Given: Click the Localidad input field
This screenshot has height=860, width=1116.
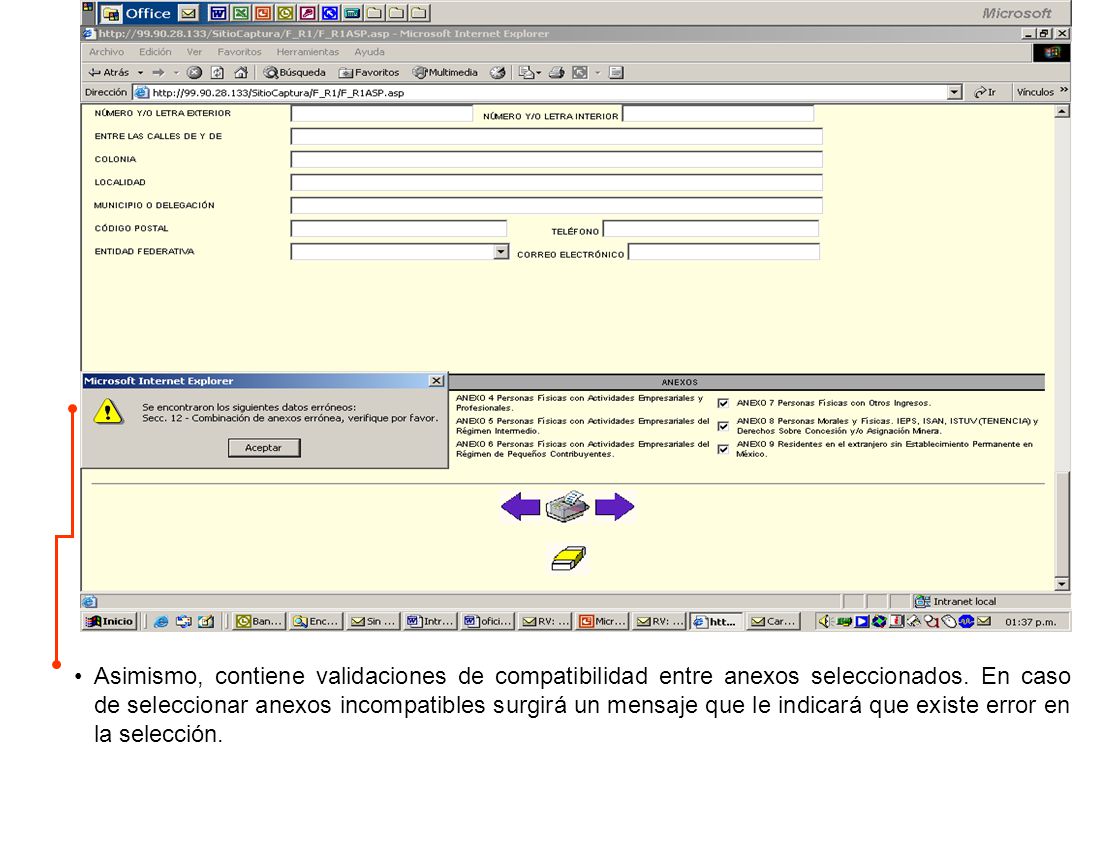Looking at the screenshot, I should (557, 183).
